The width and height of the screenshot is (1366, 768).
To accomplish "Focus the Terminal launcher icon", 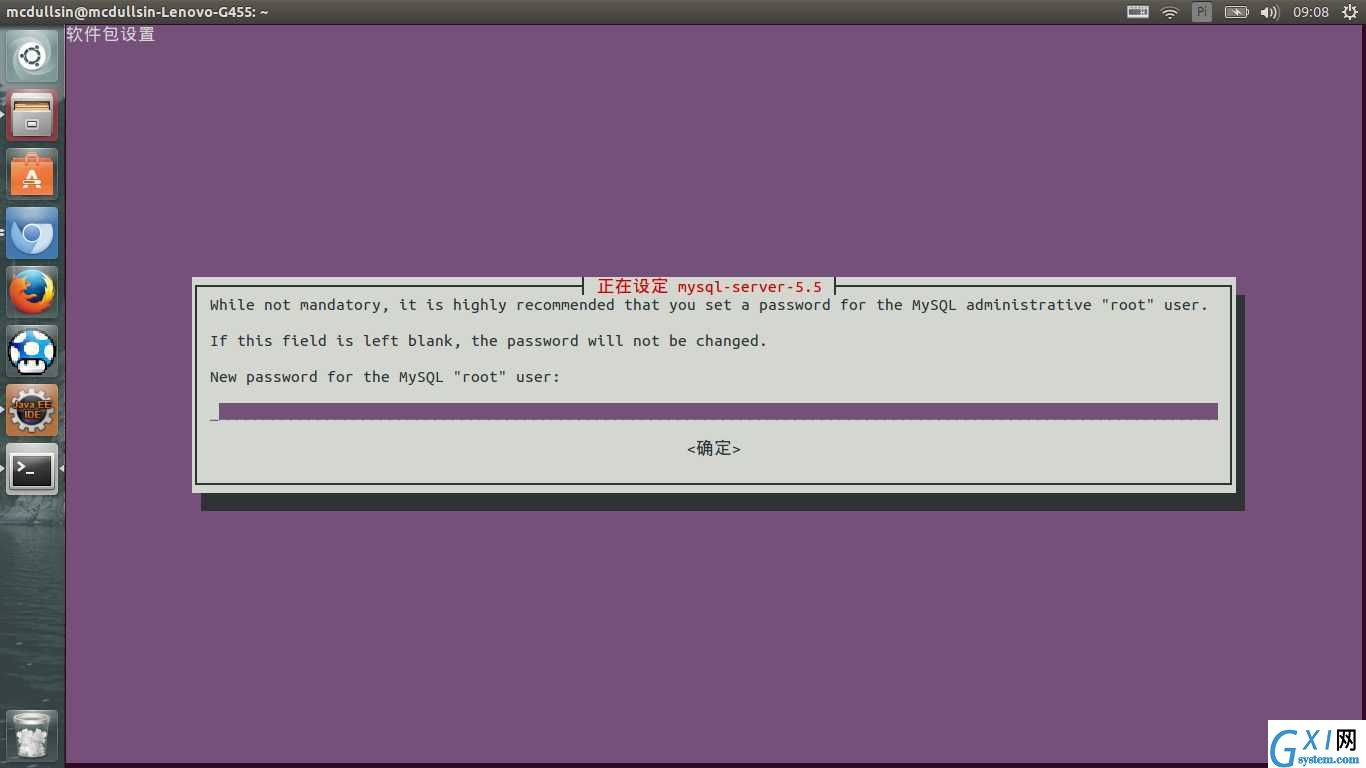I will pos(32,469).
